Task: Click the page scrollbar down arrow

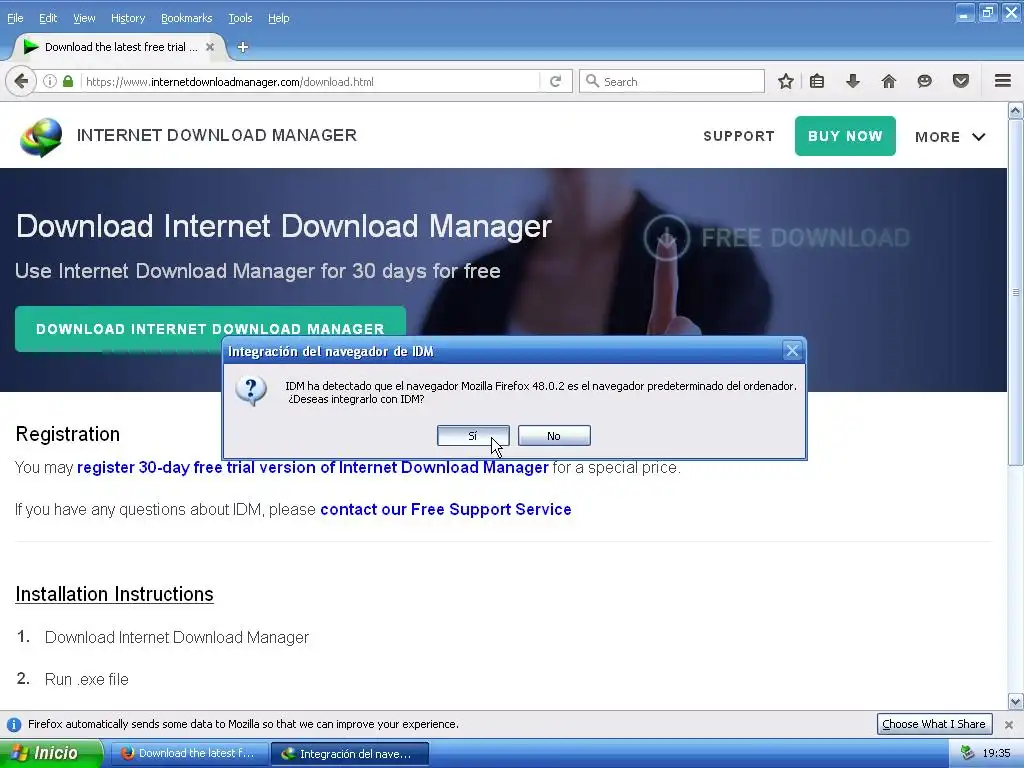Action: coord(1016,702)
